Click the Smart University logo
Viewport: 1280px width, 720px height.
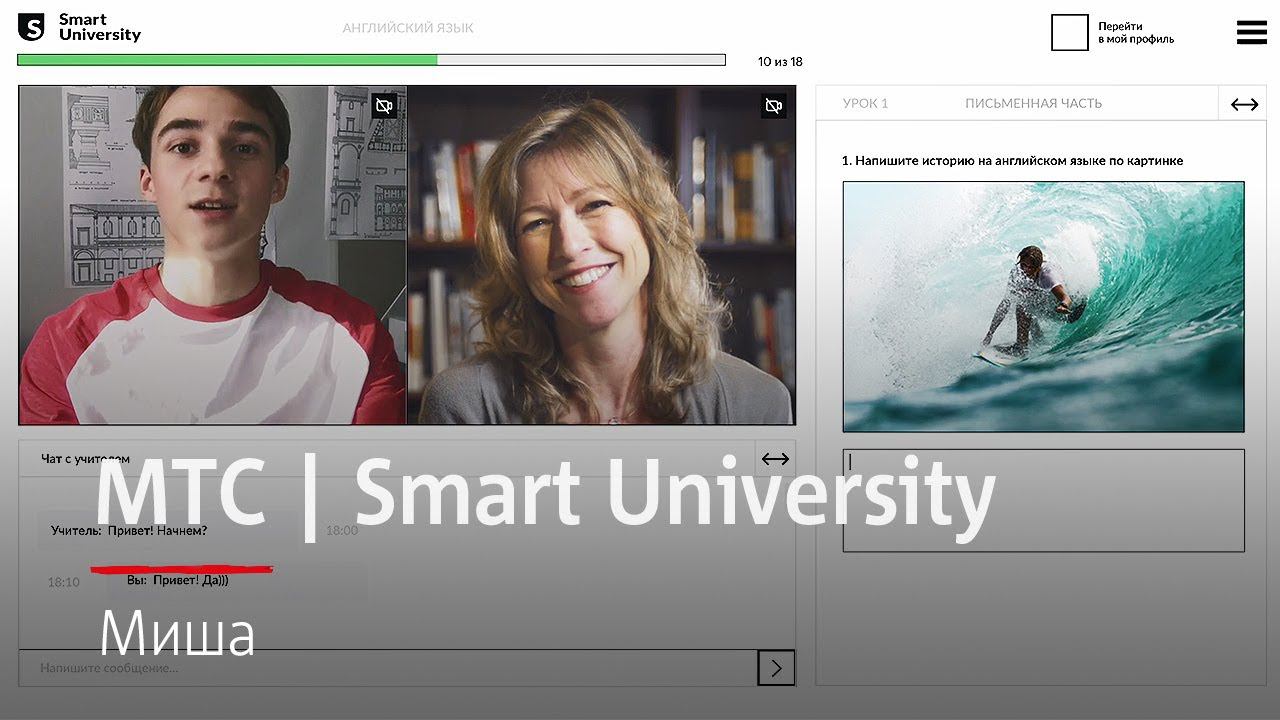(80, 27)
